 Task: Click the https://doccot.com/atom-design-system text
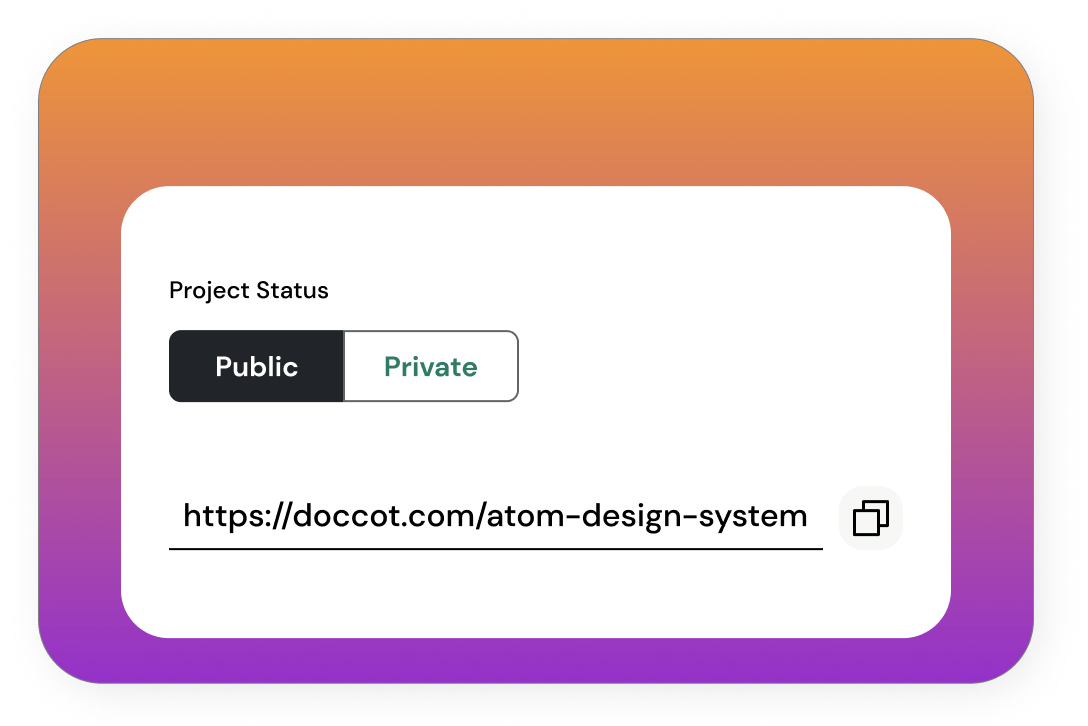(495, 517)
